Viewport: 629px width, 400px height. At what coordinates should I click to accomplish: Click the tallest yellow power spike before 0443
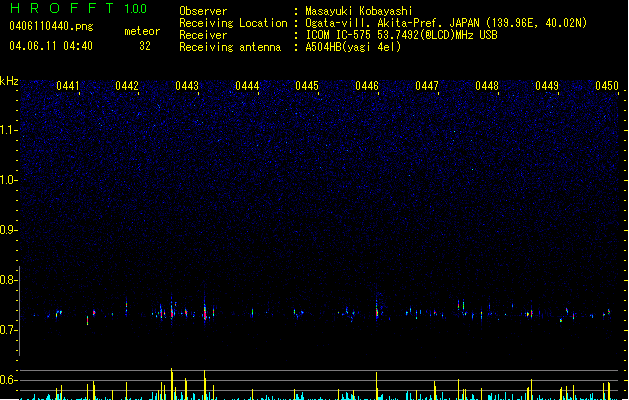(172, 384)
